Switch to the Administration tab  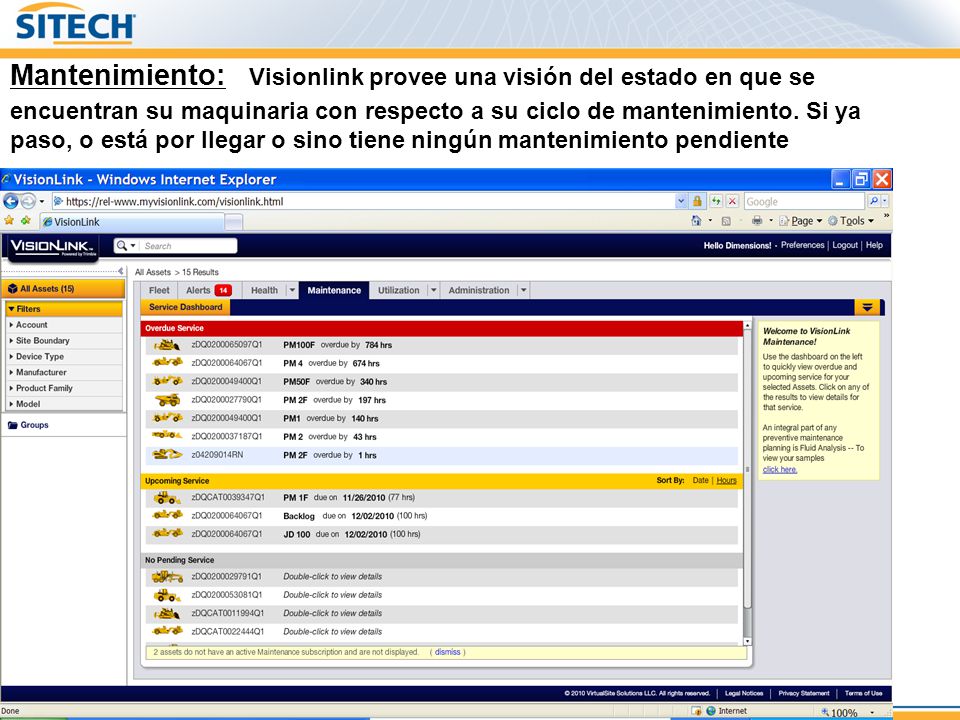479,290
